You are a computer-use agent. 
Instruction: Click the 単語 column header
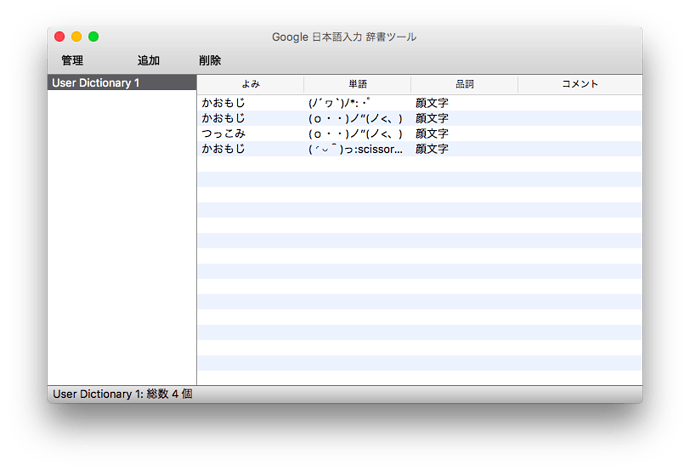pyautogui.click(x=357, y=84)
